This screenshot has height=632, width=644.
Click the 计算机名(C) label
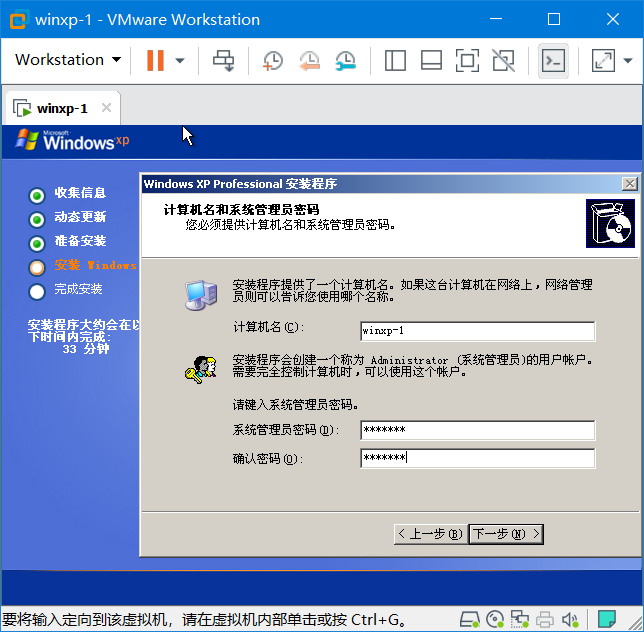[x=269, y=327]
